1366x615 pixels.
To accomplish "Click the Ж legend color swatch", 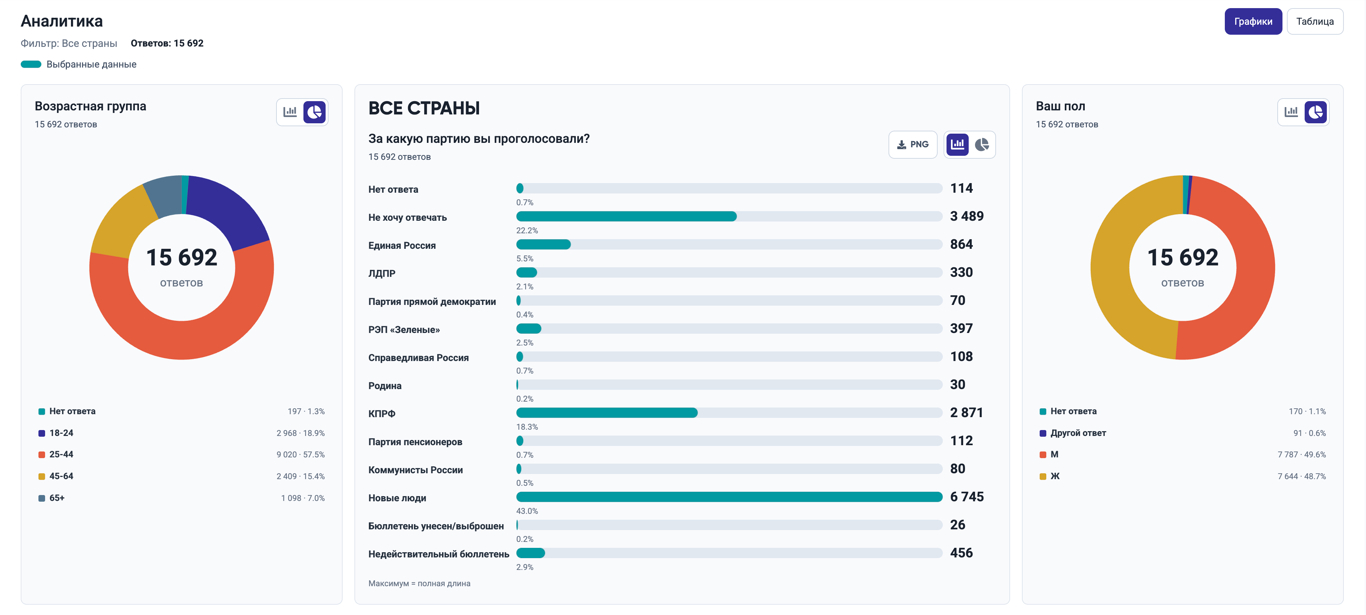I will (1043, 477).
